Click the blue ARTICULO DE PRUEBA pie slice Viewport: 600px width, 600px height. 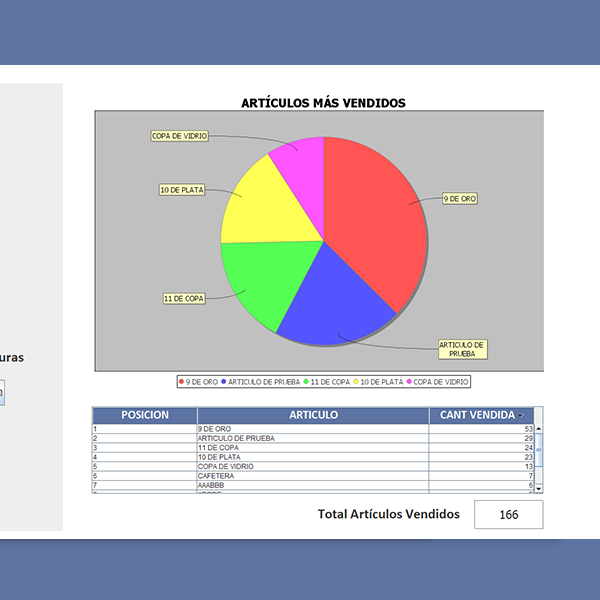pyautogui.click(x=335, y=295)
